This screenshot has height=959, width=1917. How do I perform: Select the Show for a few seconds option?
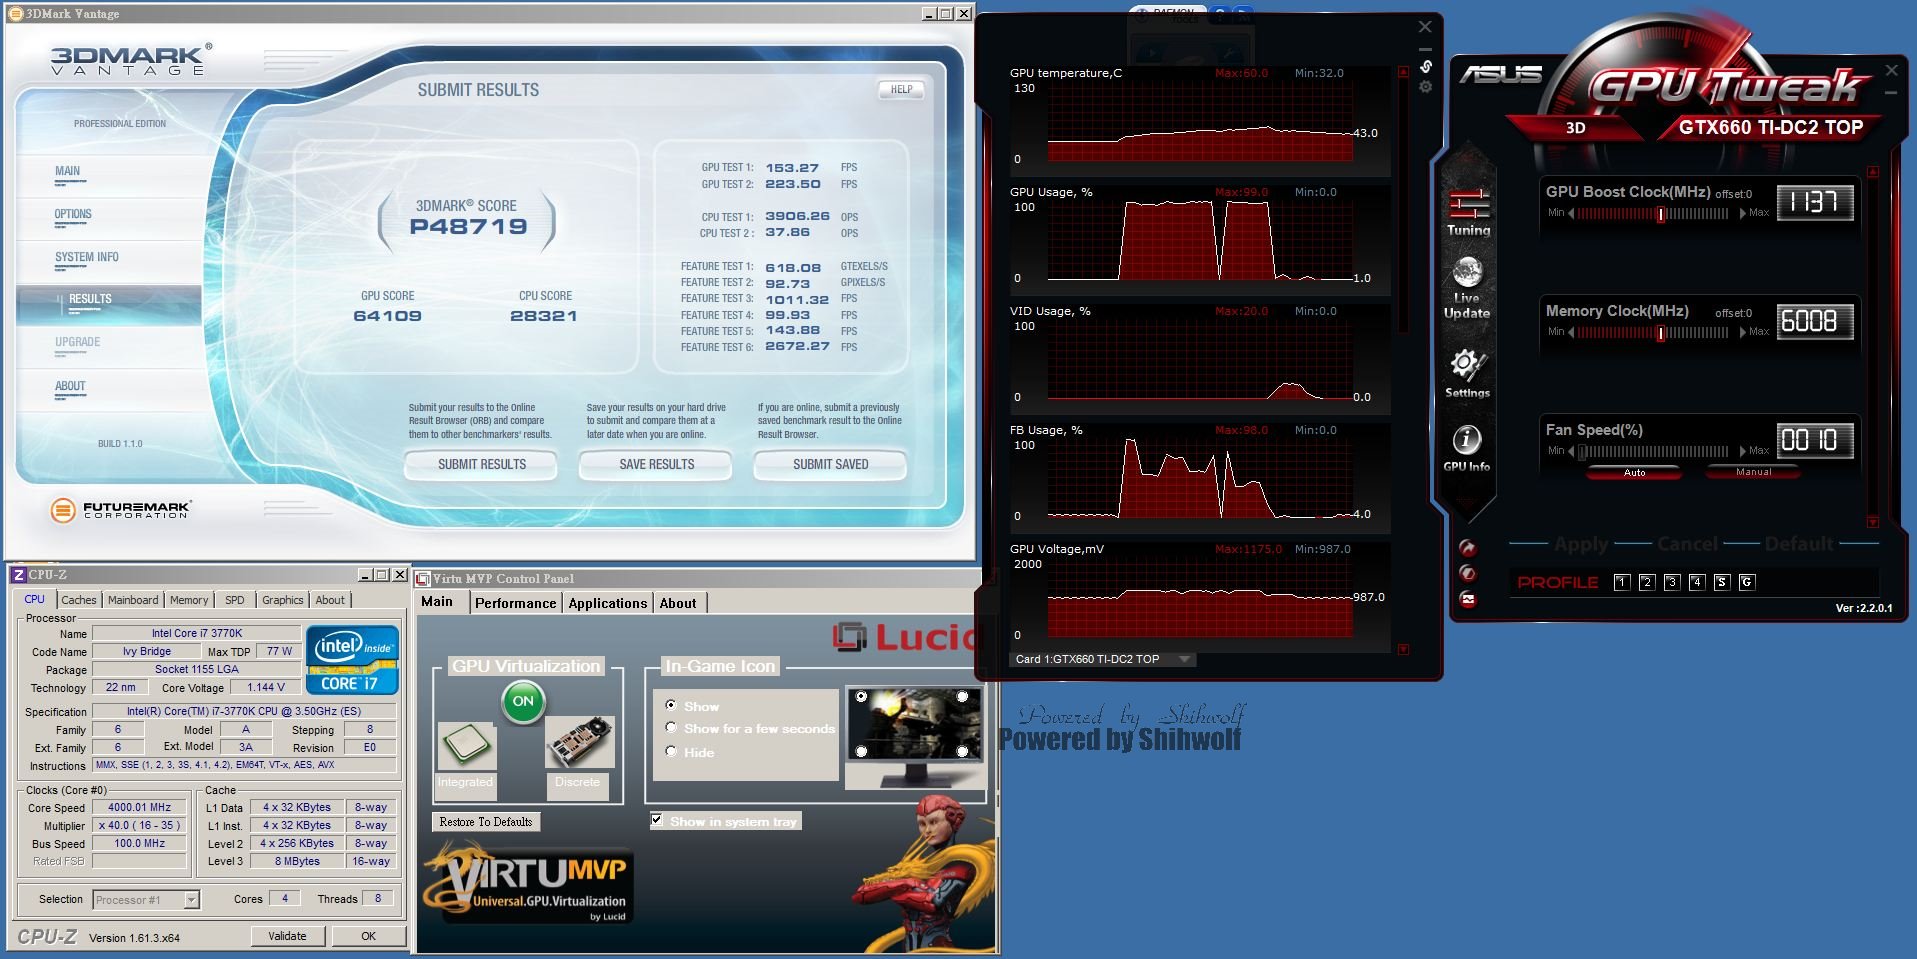point(671,728)
